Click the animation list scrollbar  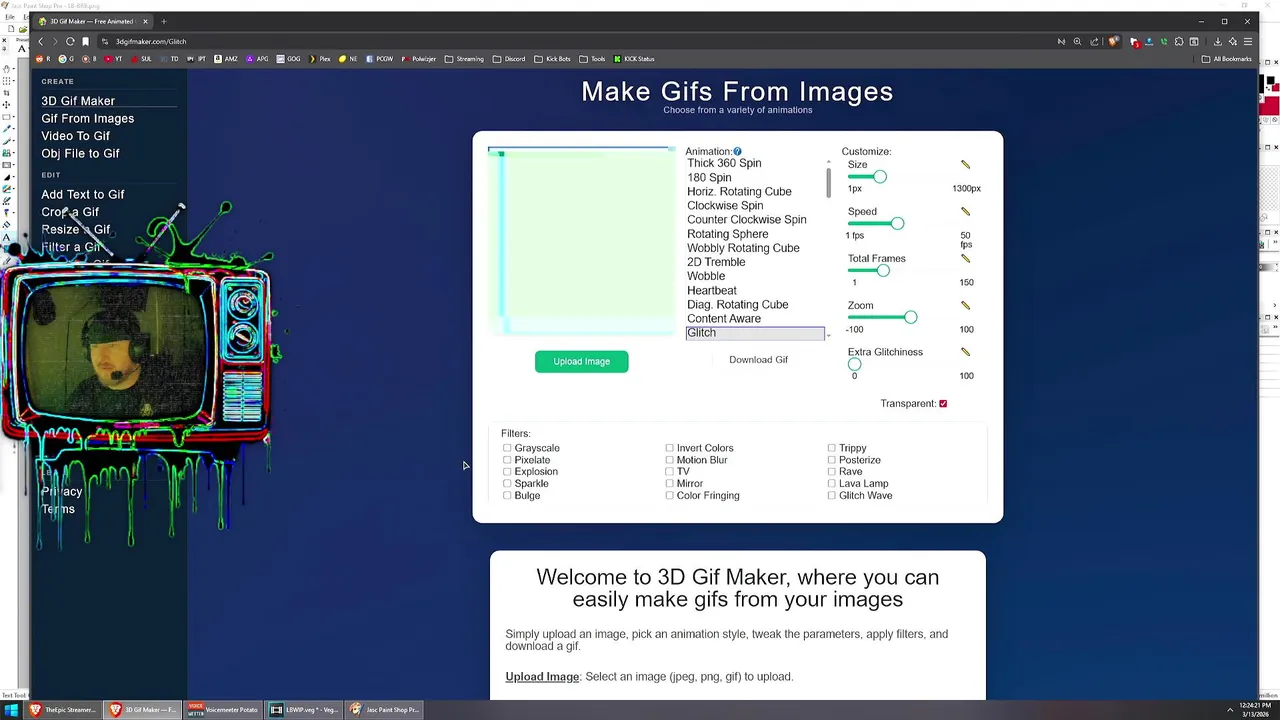click(x=828, y=181)
